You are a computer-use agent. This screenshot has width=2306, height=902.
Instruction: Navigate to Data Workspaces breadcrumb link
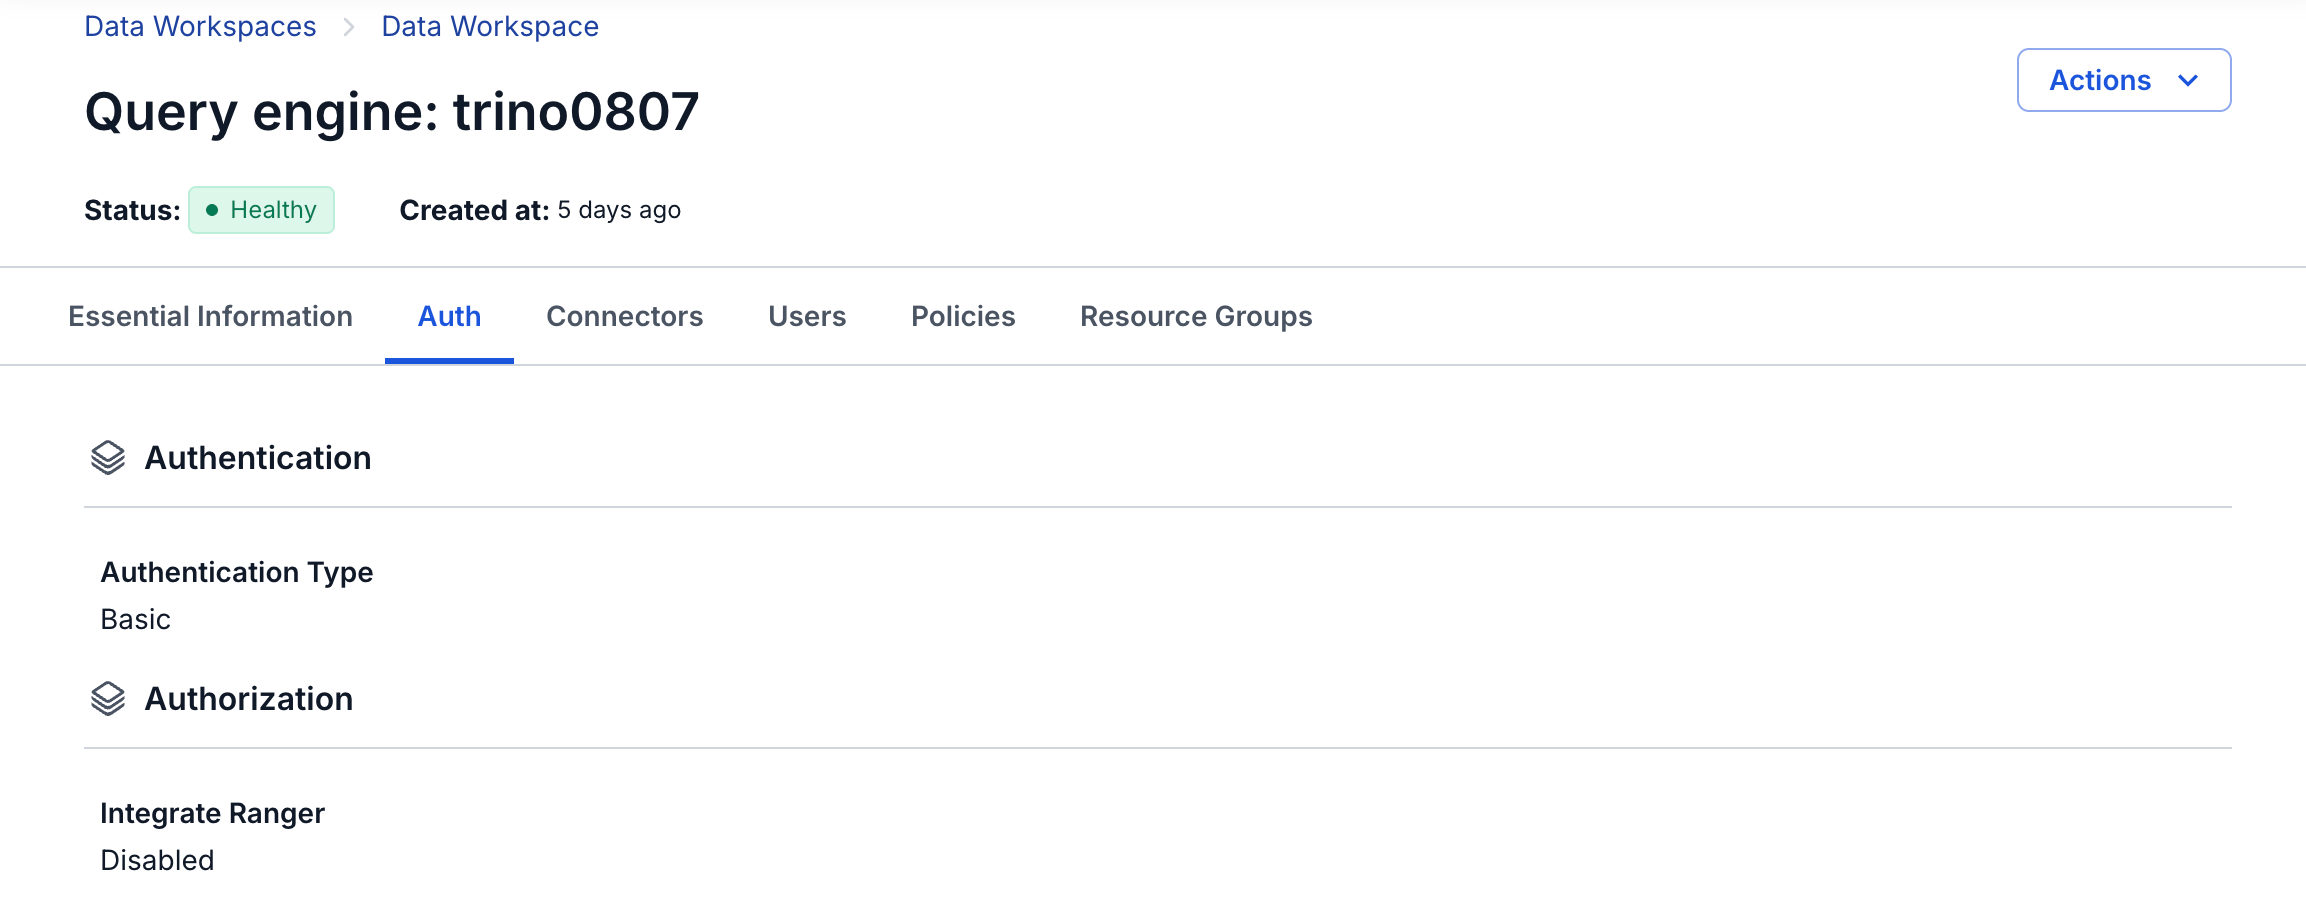coord(200,26)
